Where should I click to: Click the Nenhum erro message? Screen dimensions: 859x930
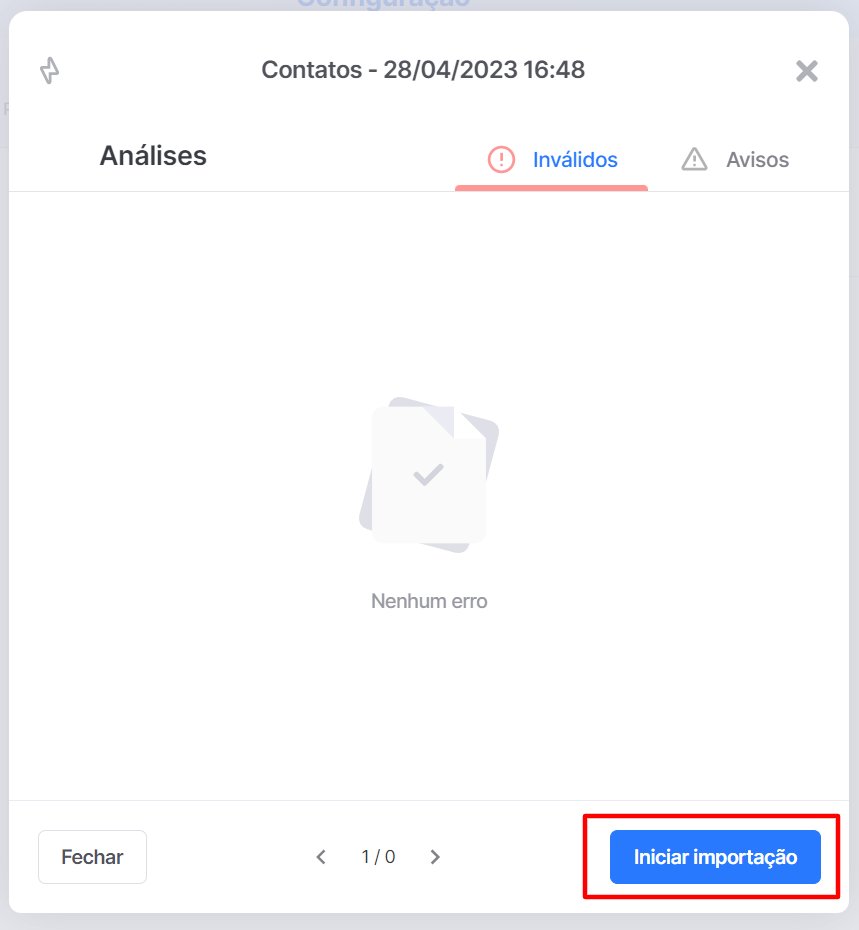429,601
